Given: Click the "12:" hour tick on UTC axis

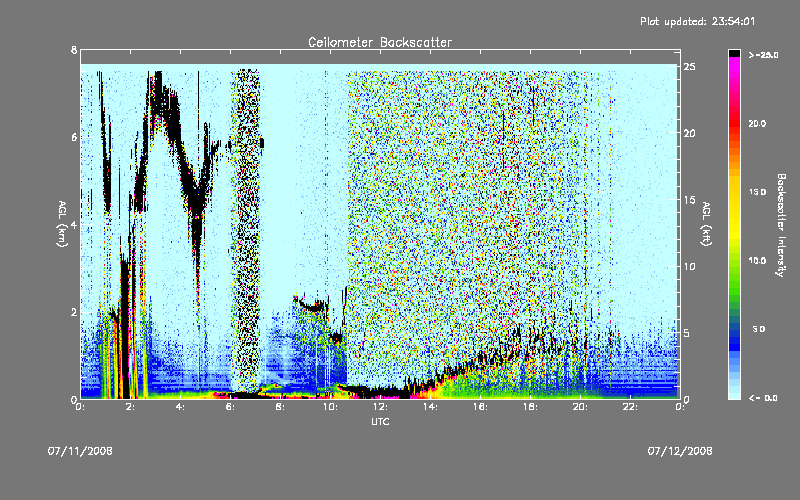Looking at the screenshot, I should click(380, 407).
